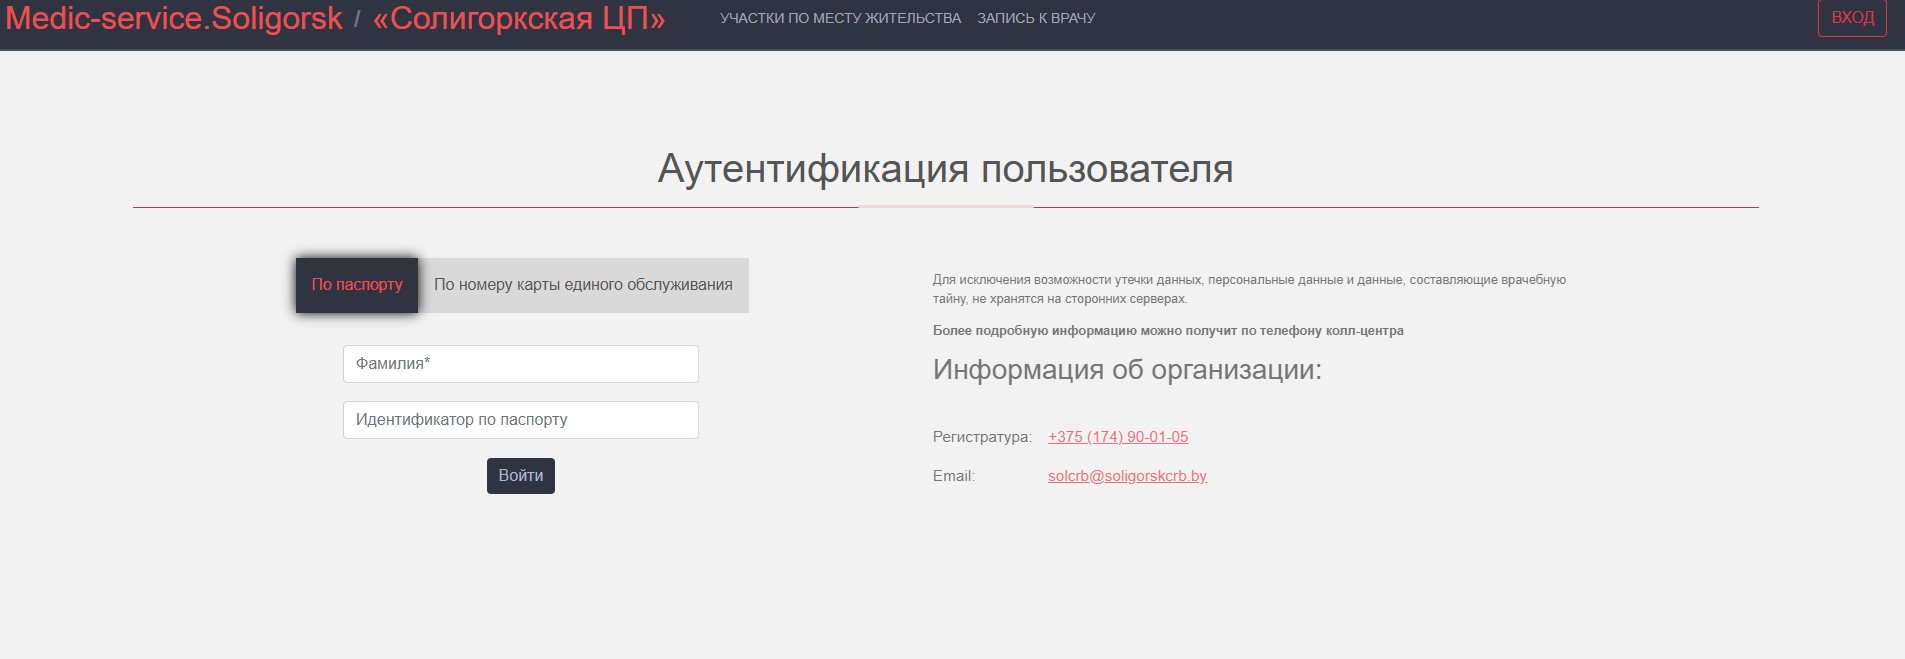Click the data leak disclaimer paragraph

1249,289
